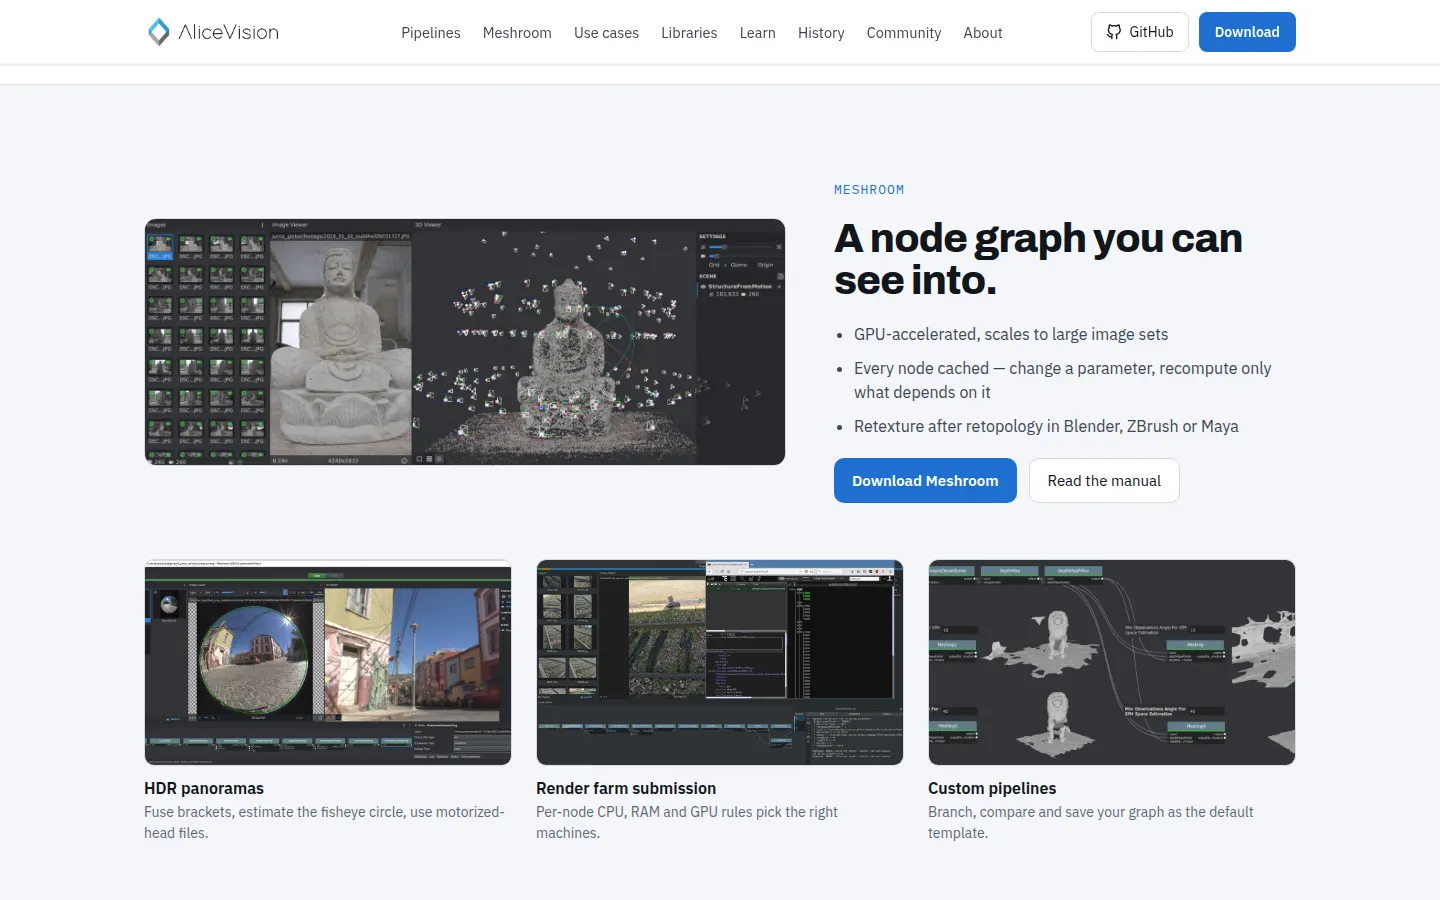Click the AliceVision wordmark text
Image resolution: width=1440 pixels, height=900 pixels.
click(x=228, y=32)
